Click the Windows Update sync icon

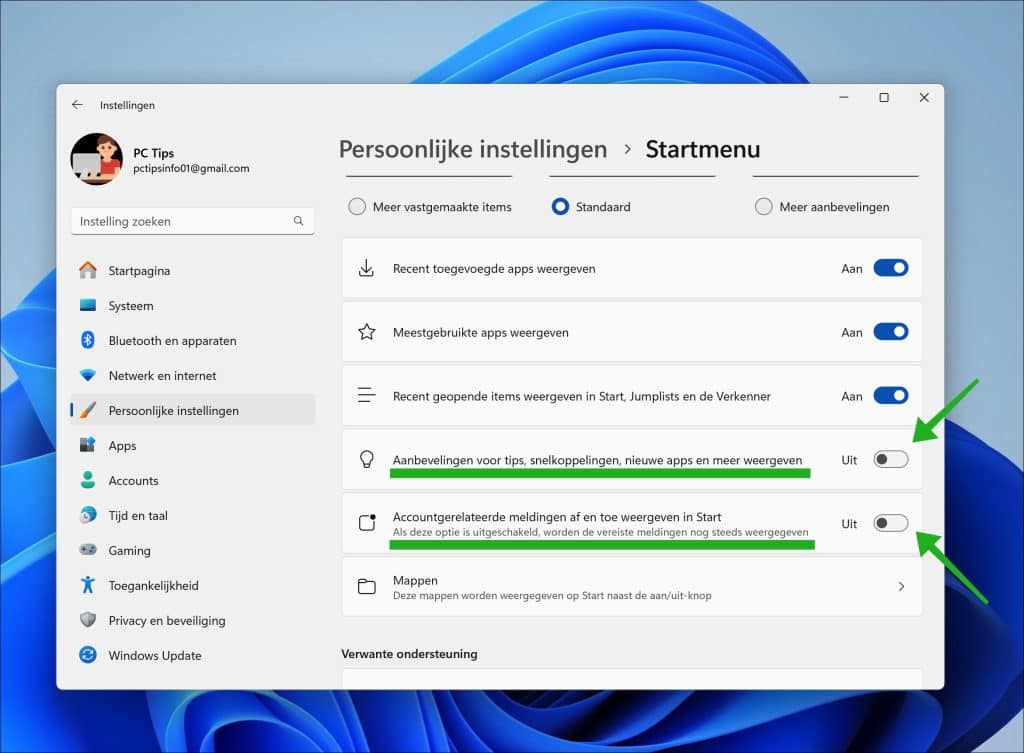pos(88,655)
